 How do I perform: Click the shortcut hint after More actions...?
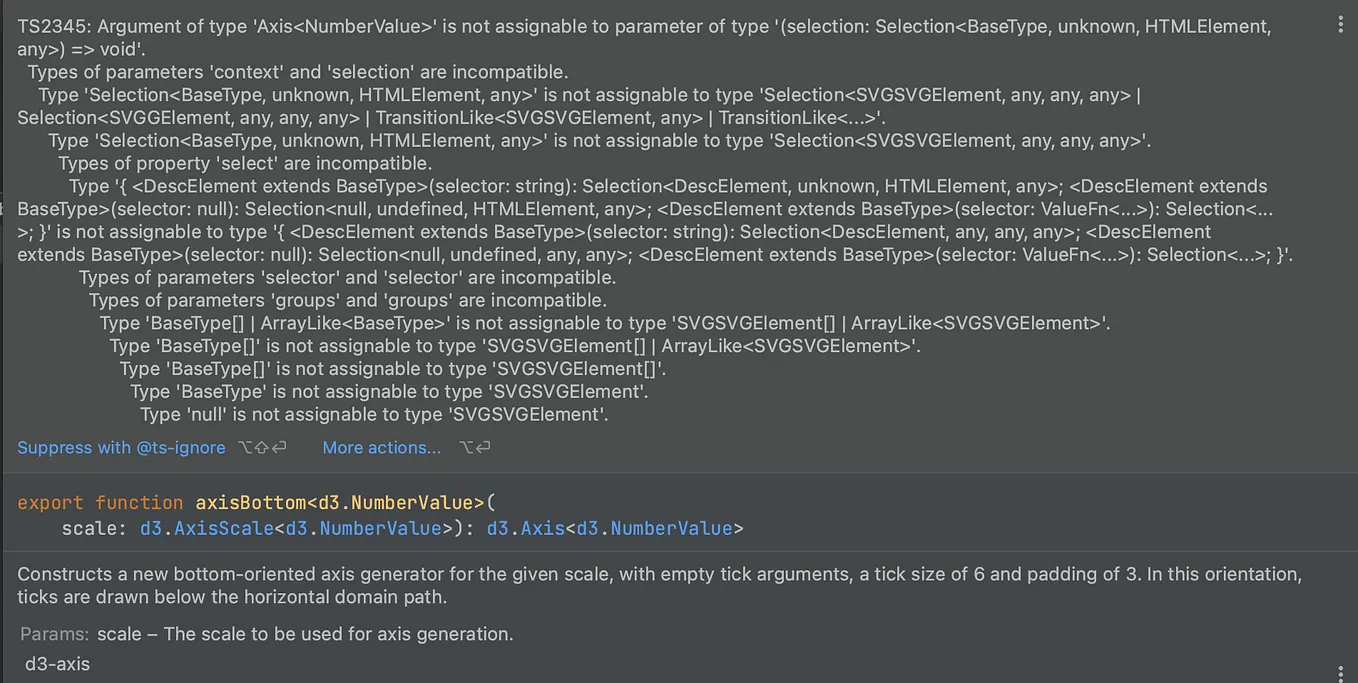(x=474, y=447)
